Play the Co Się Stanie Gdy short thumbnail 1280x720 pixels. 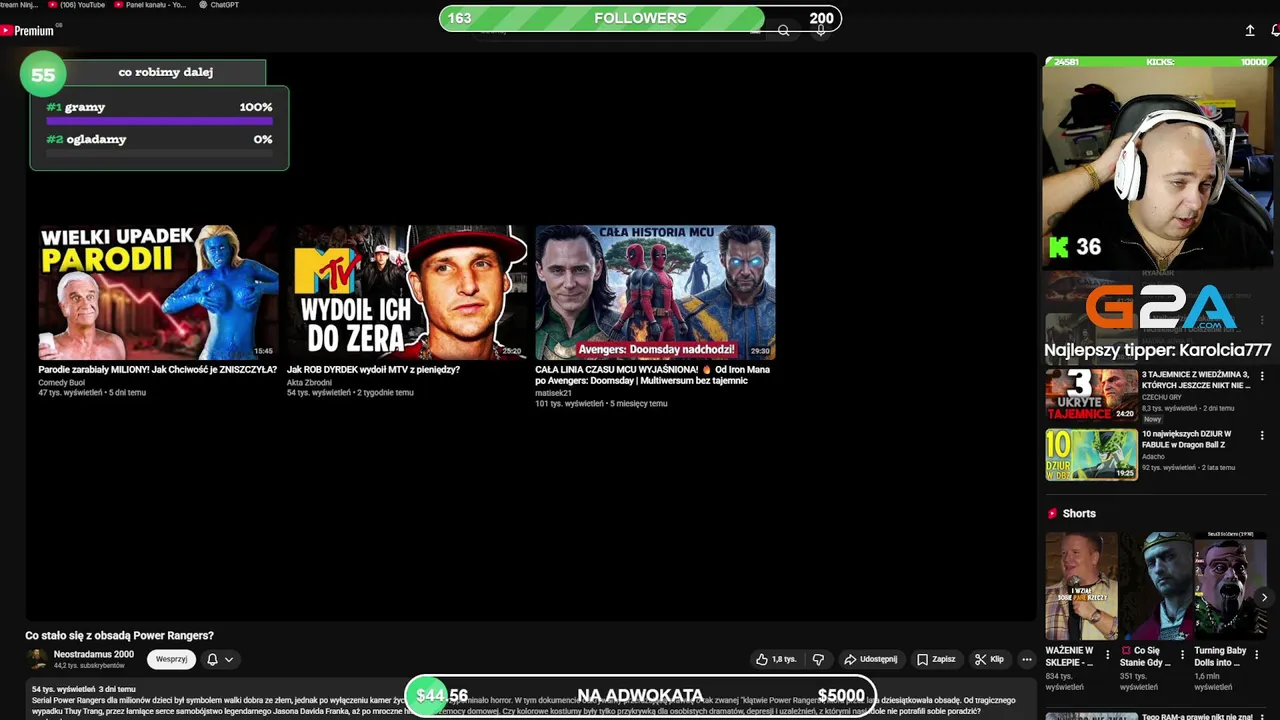pyautogui.click(x=1156, y=586)
